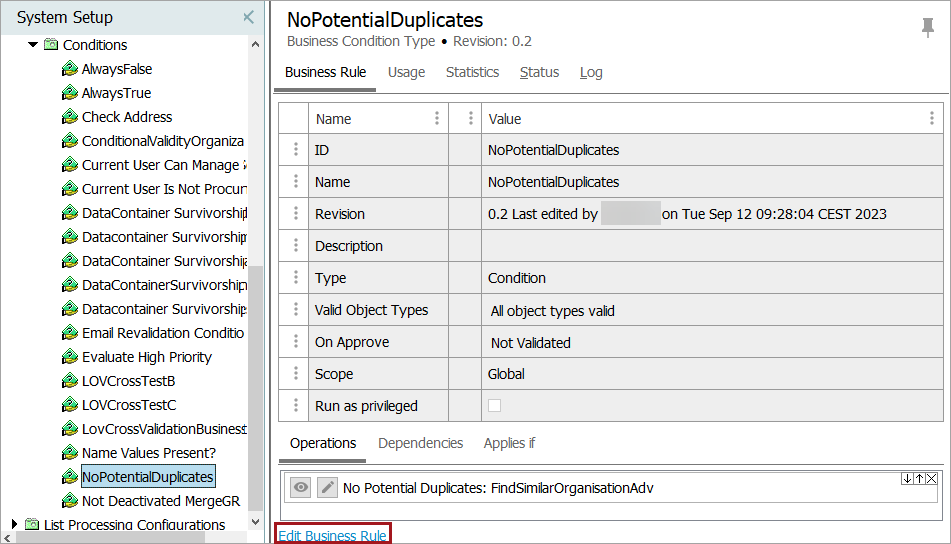
Task: Click the pin icon beside NoPotentialDuplicates title
Action: [x=927, y=28]
